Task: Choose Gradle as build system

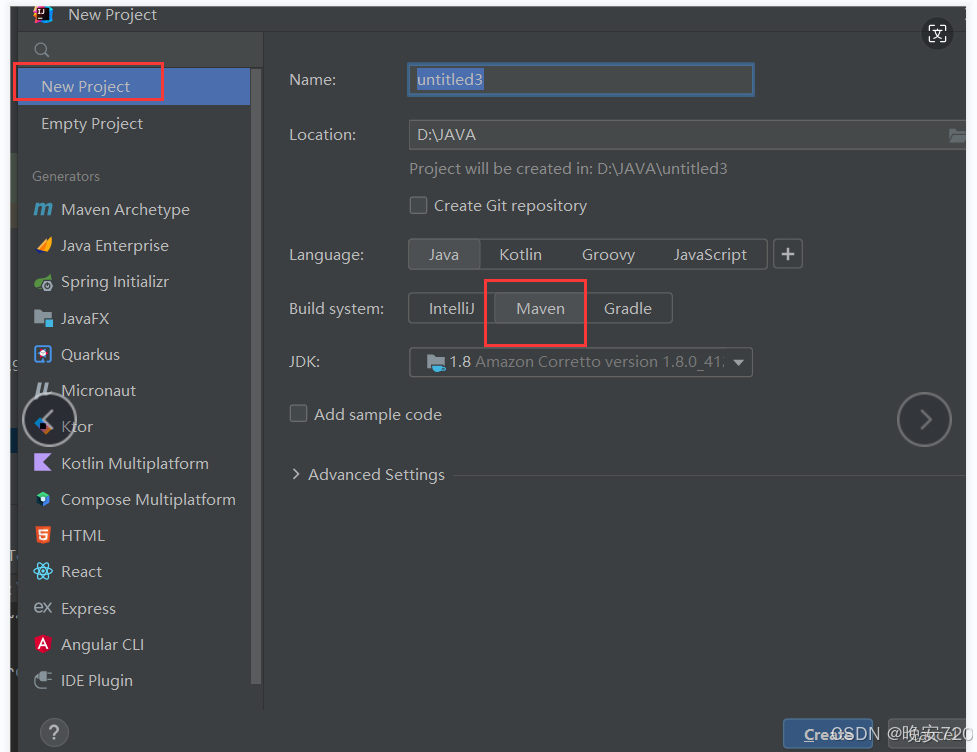Action: click(627, 308)
